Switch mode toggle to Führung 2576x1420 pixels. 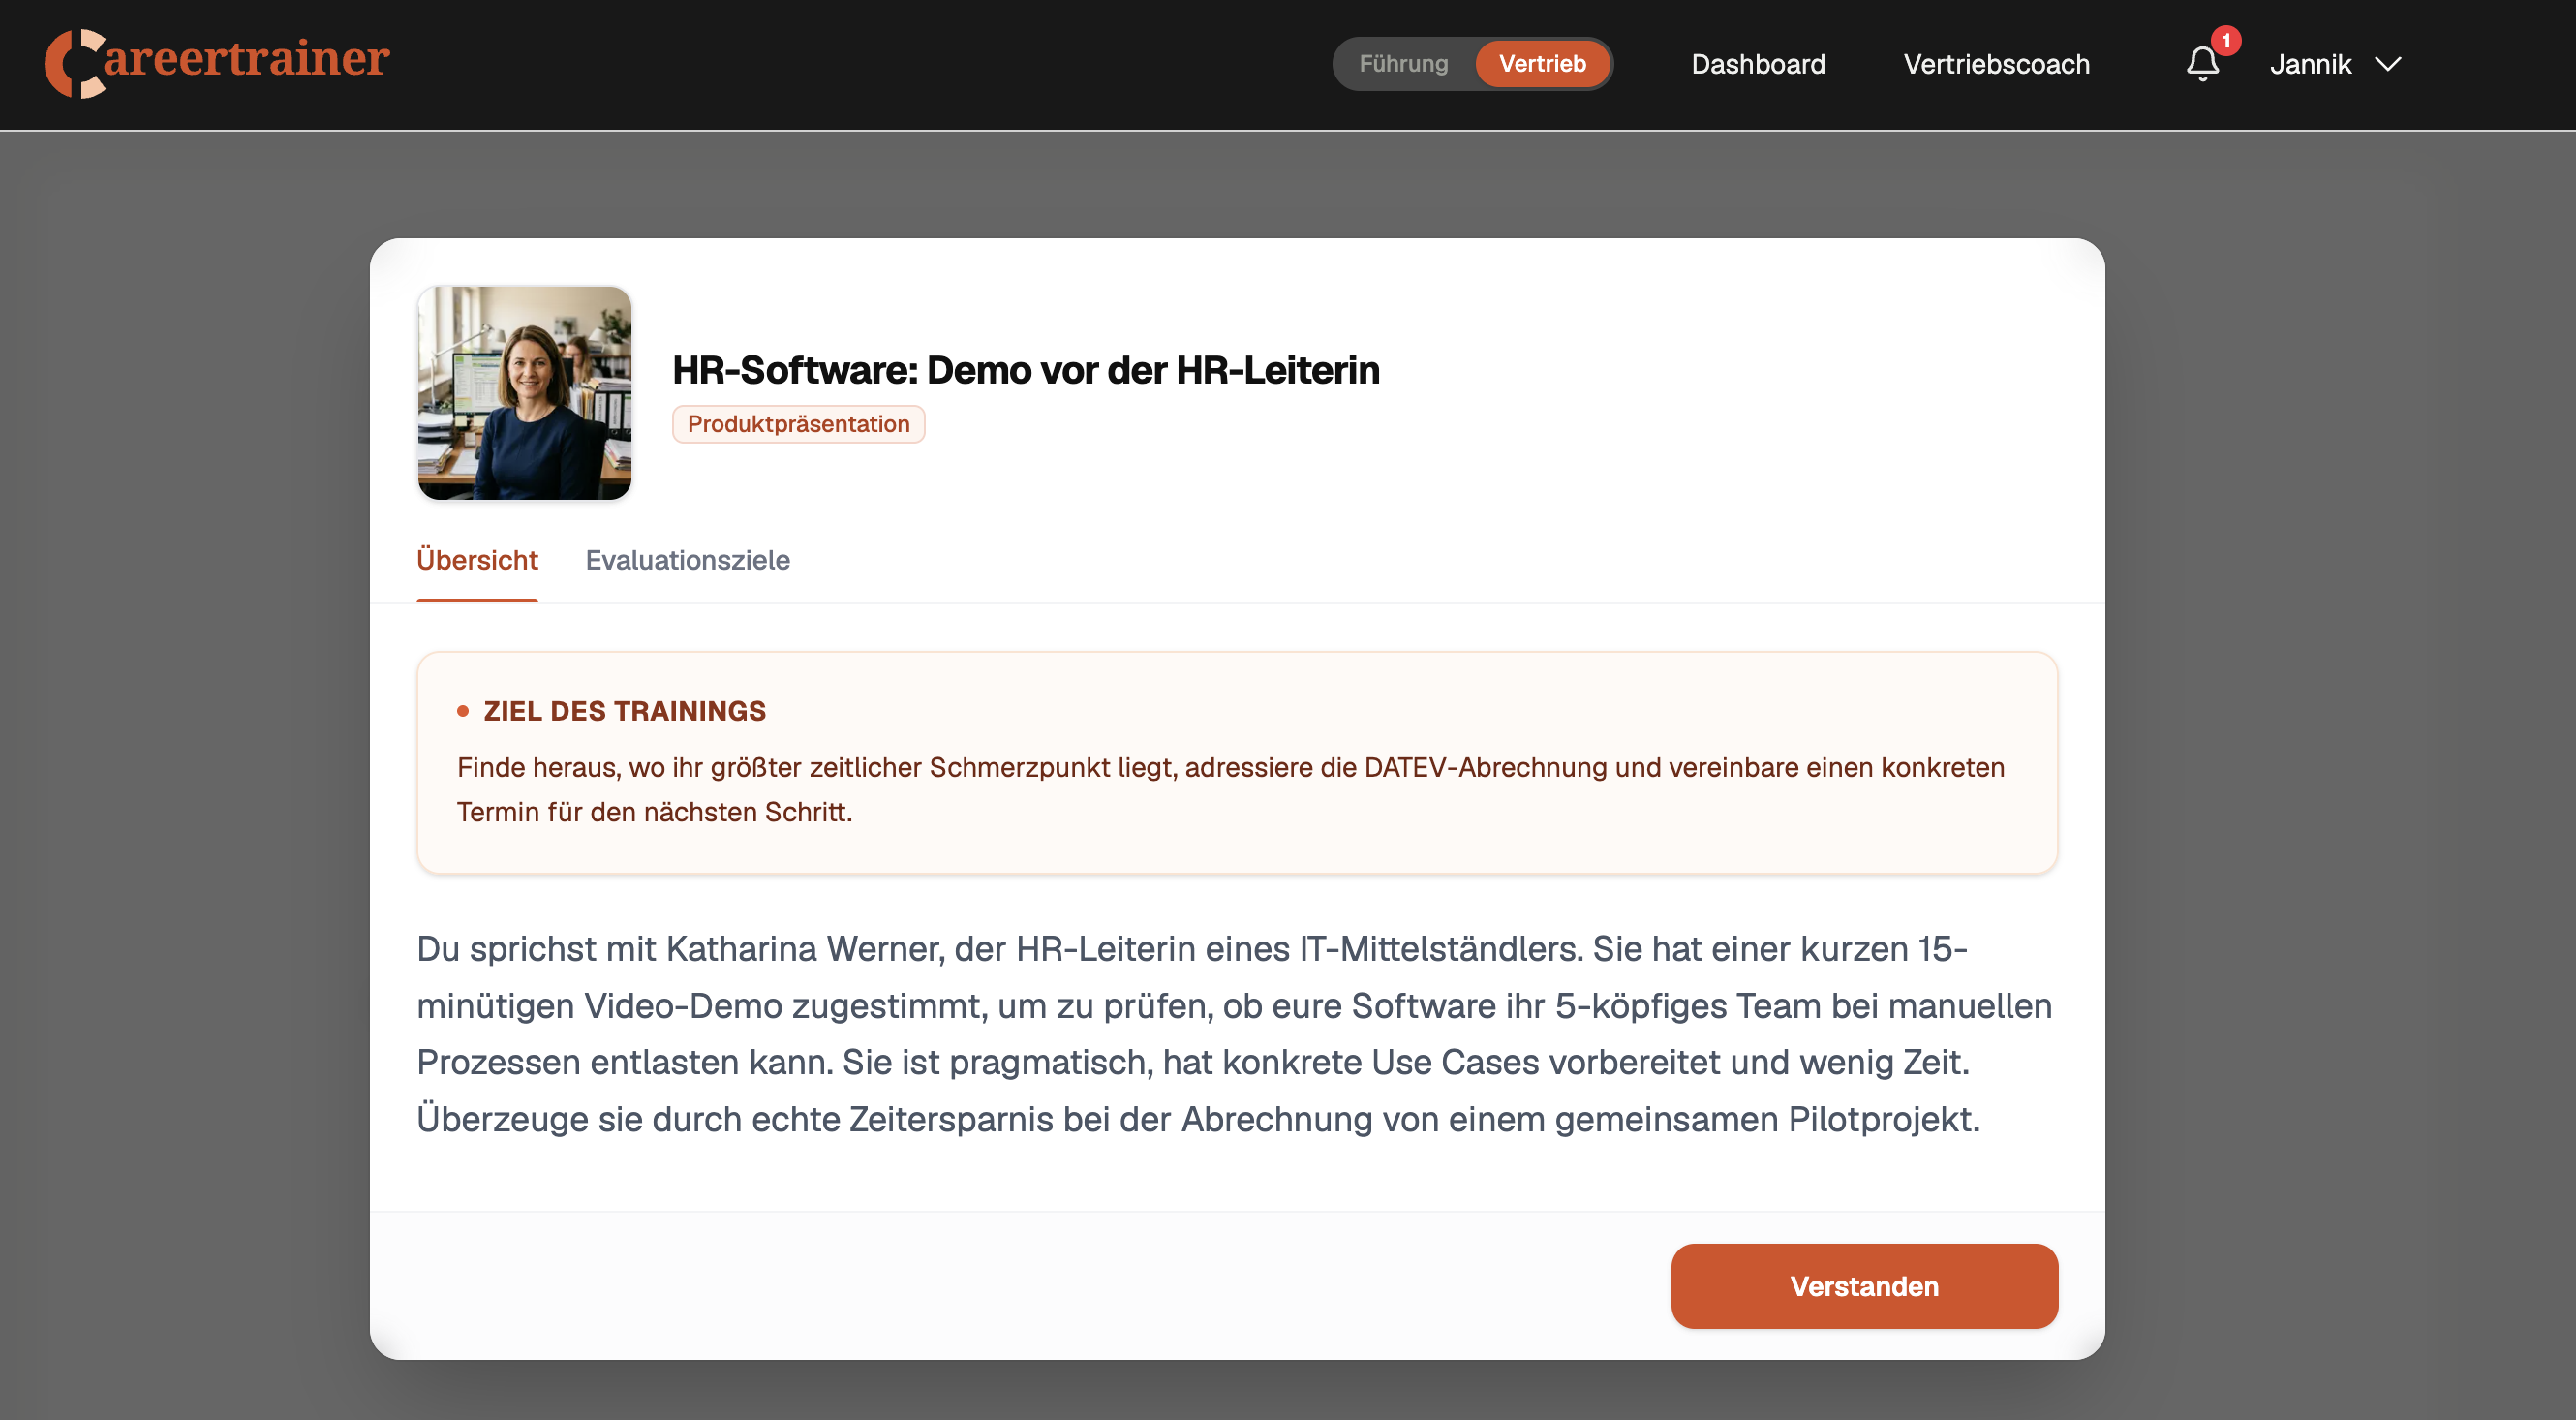(1402, 64)
